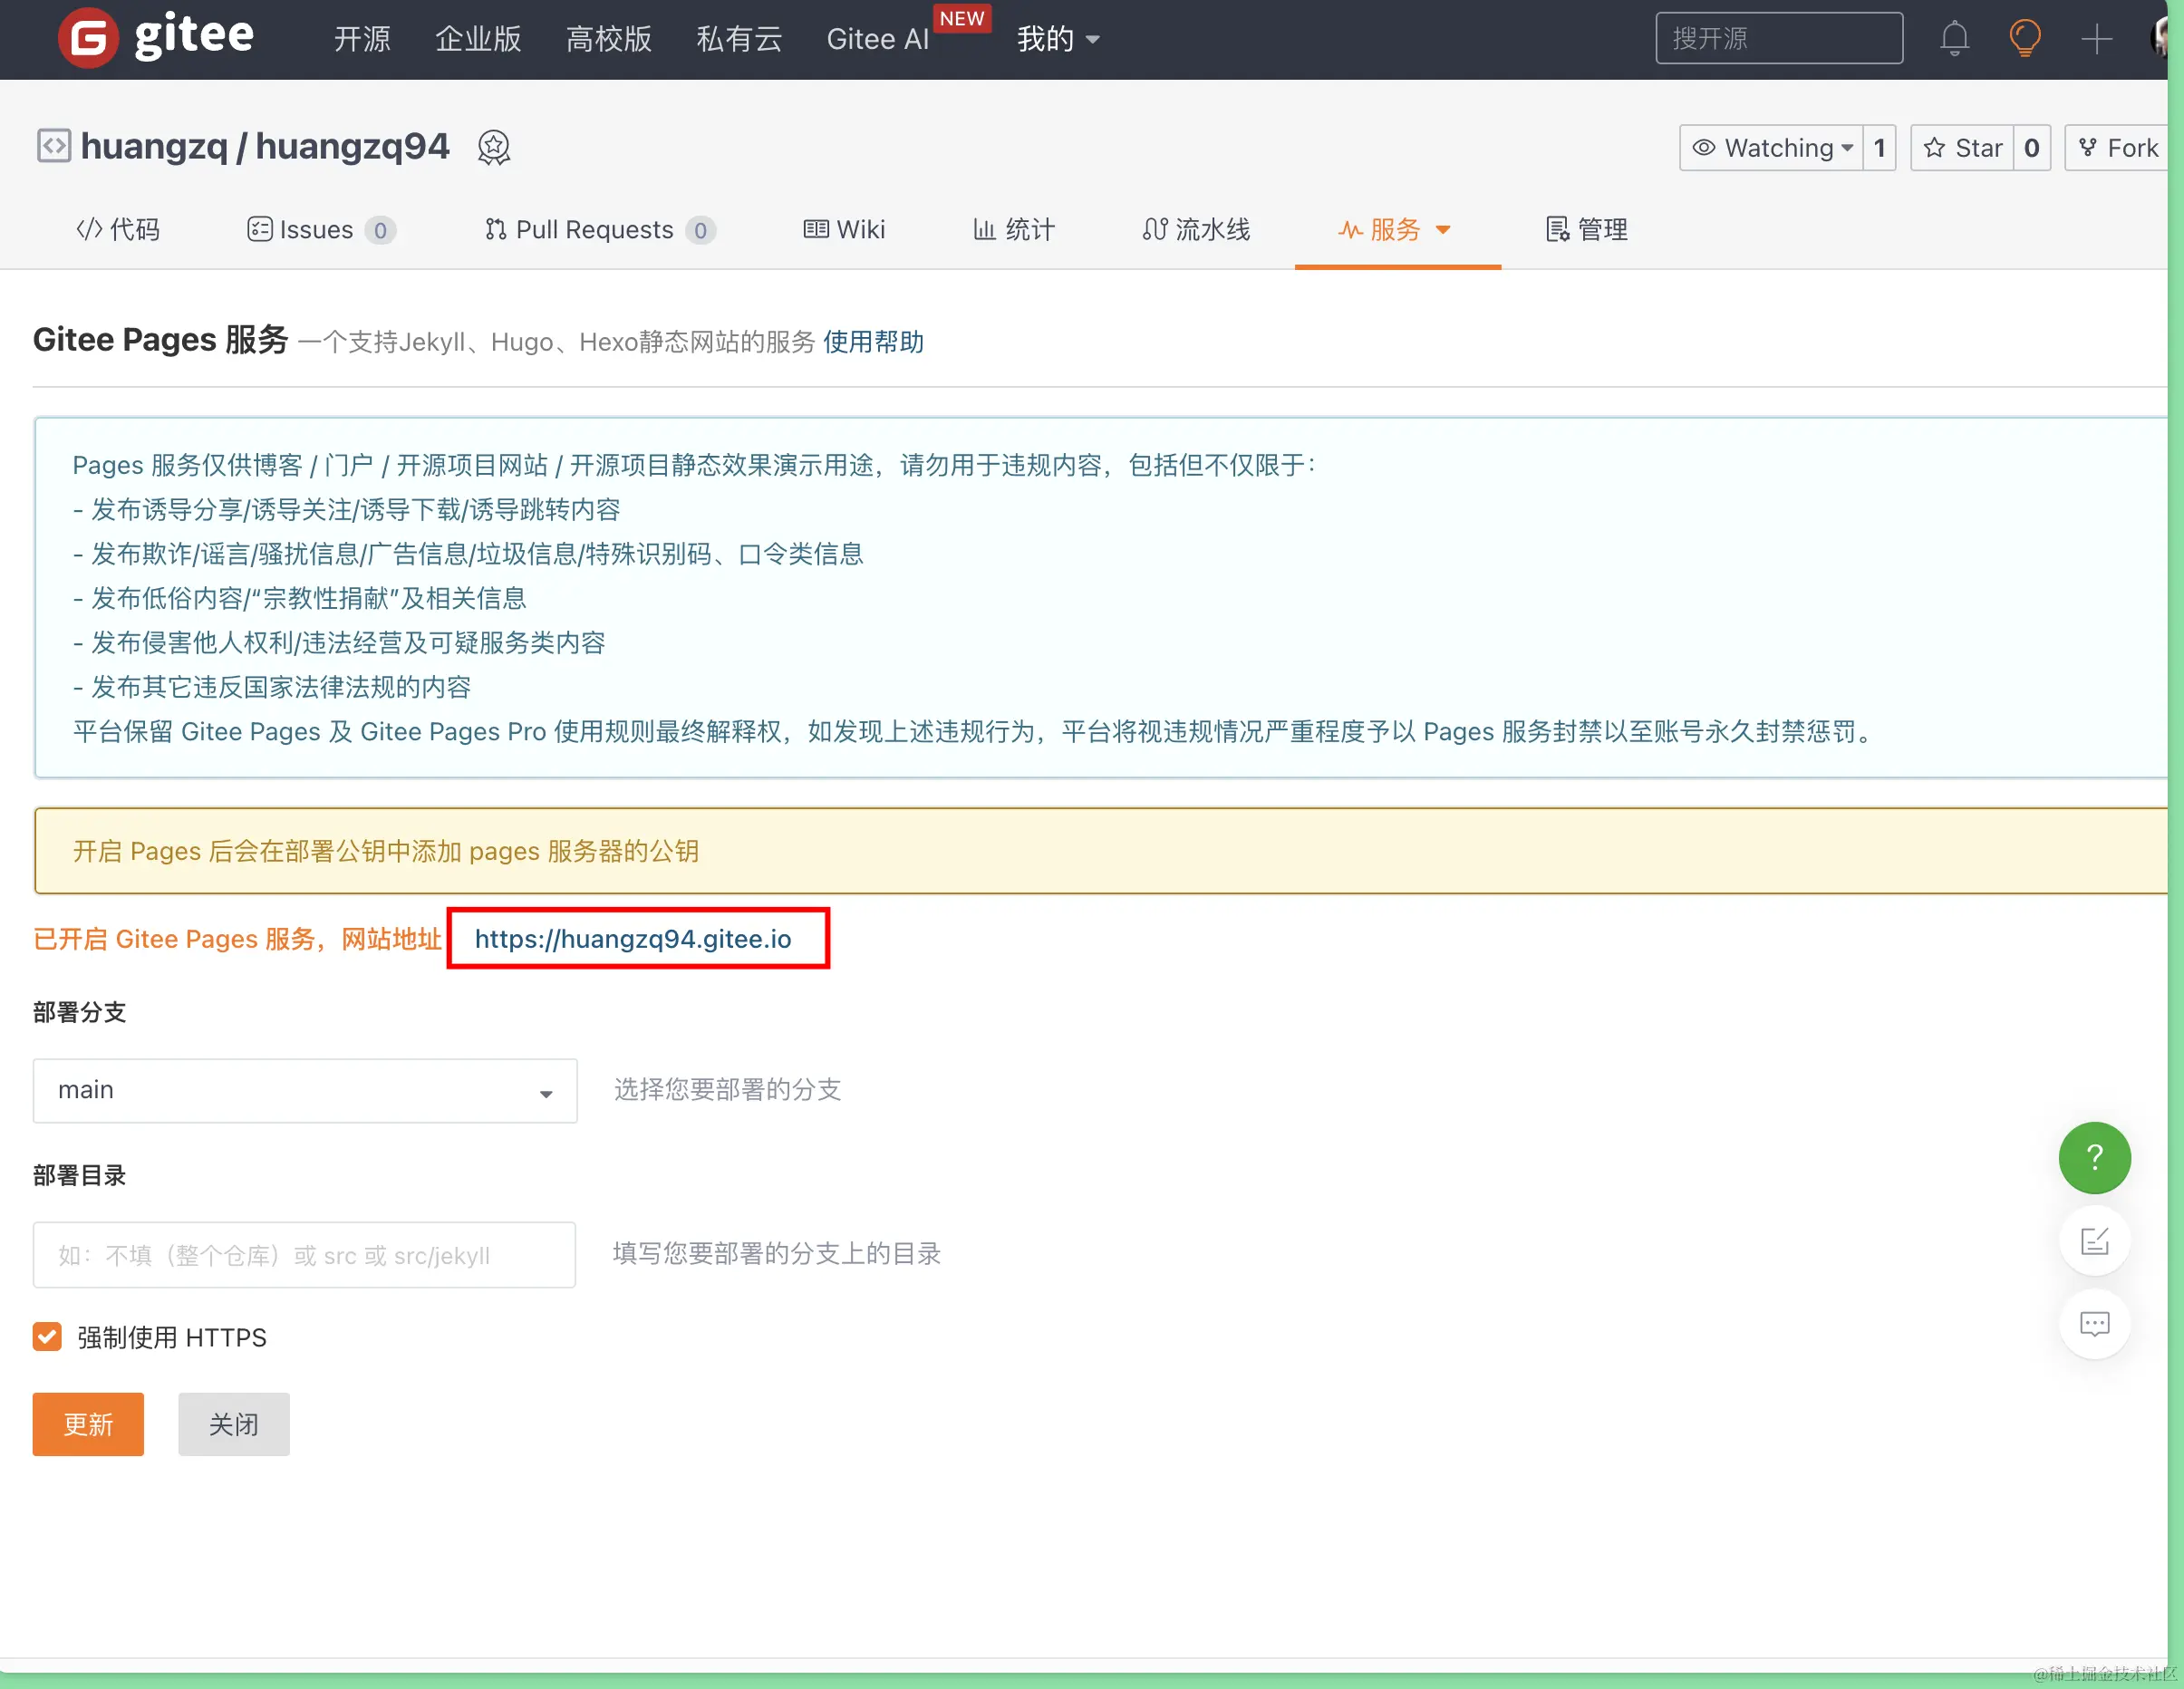2184x1689 pixels.
Task: Open the Issues tab
Action: click(x=321, y=230)
